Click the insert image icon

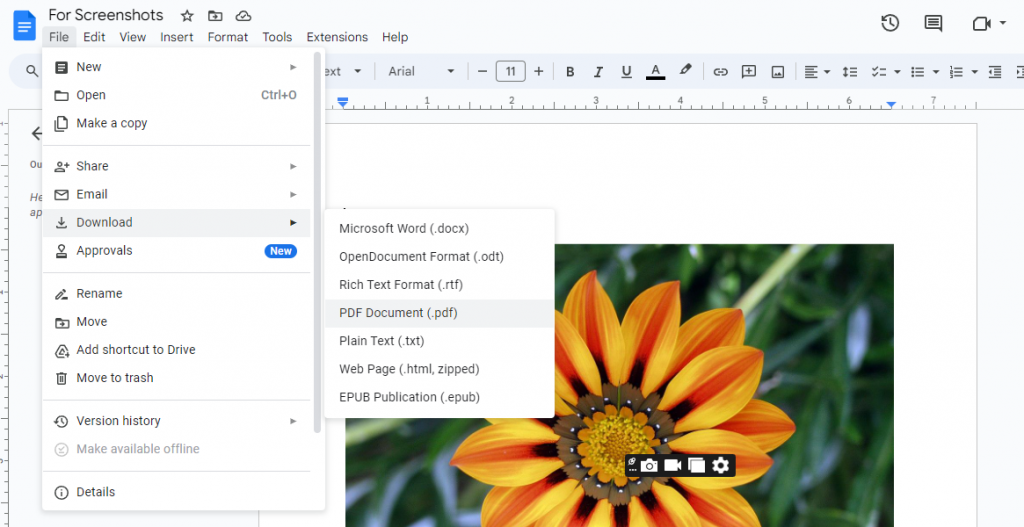click(x=777, y=72)
